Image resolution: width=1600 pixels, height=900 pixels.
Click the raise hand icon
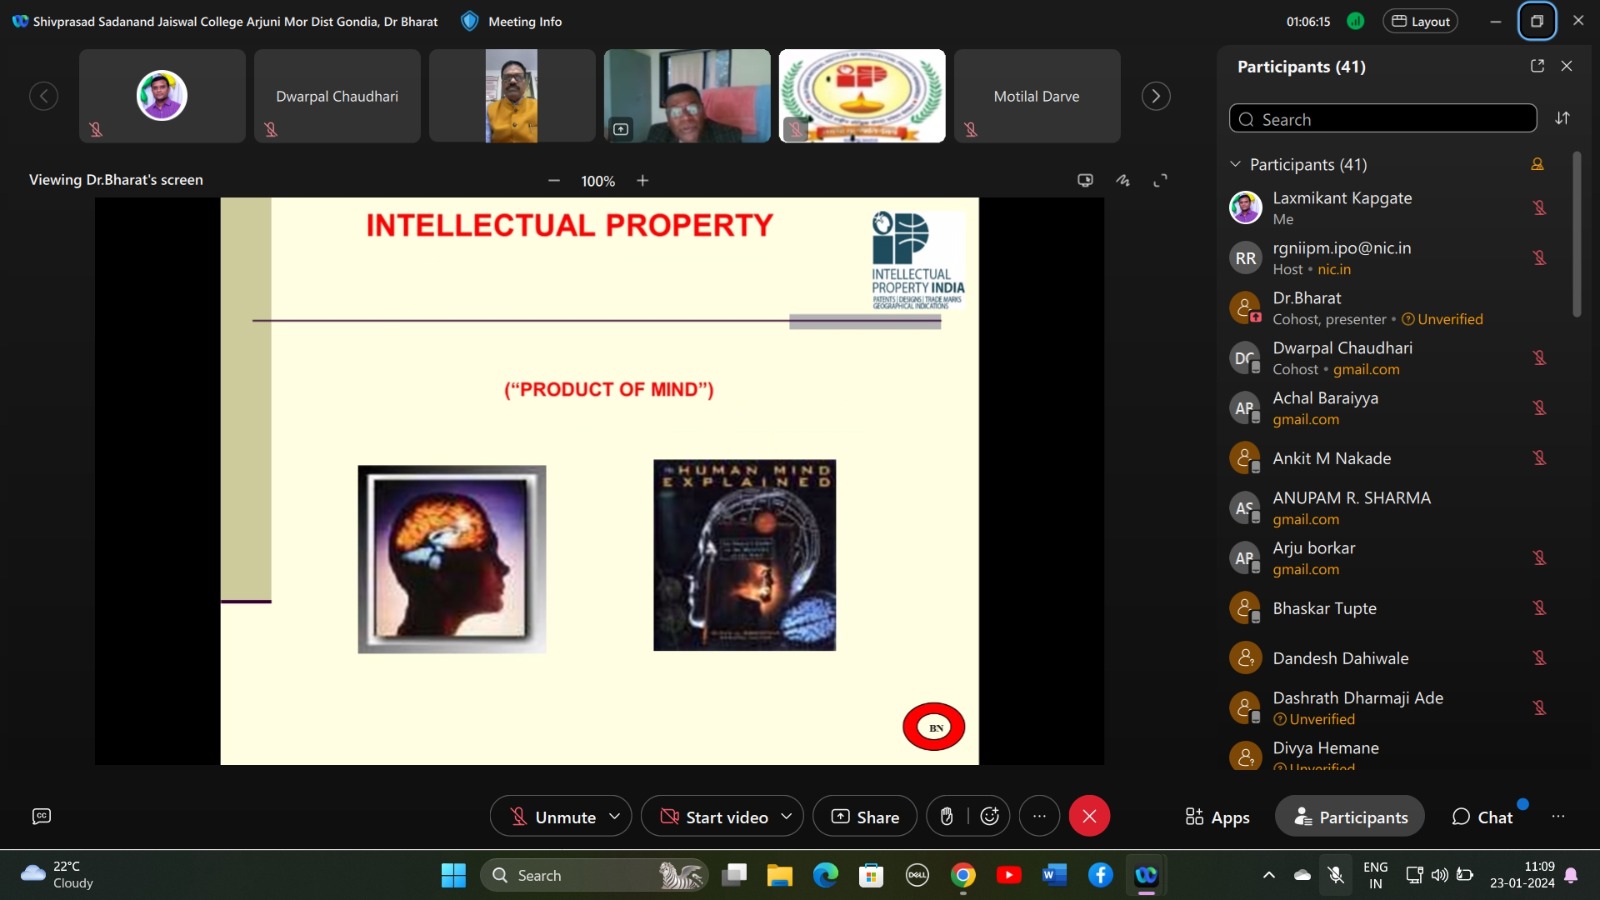(x=946, y=817)
